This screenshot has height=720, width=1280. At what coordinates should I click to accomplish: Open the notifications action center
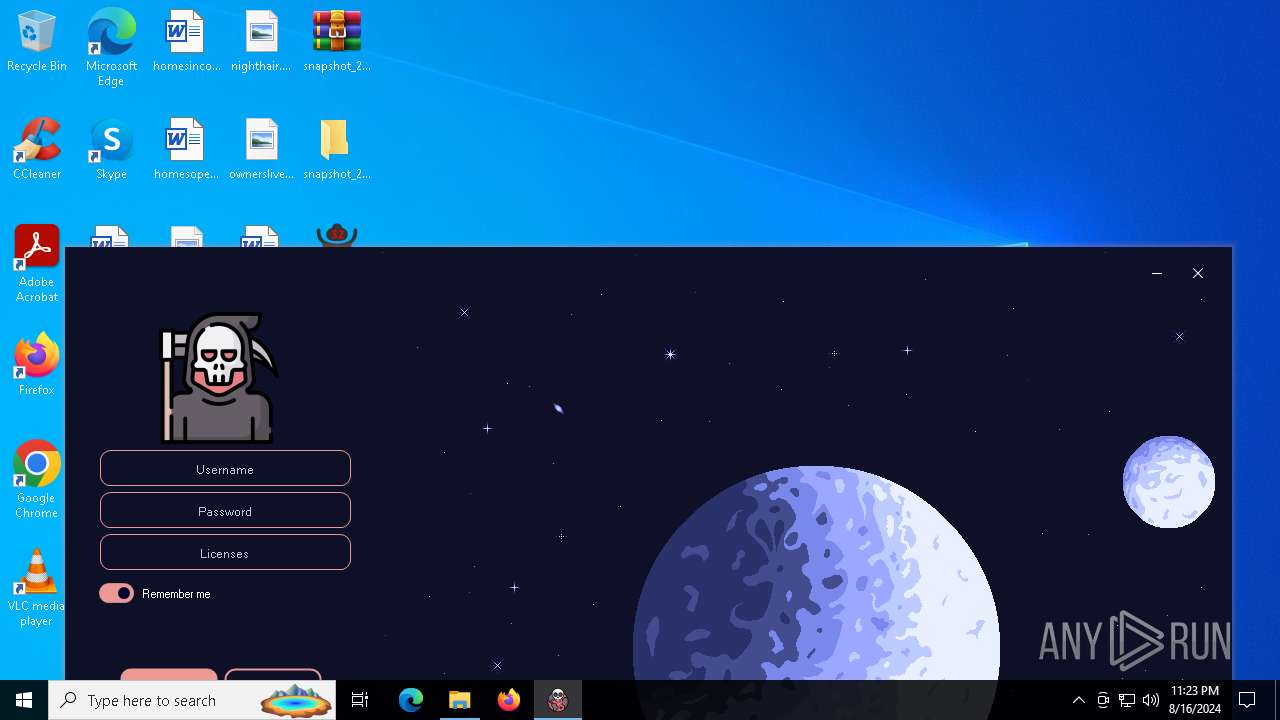point(1247,700)
